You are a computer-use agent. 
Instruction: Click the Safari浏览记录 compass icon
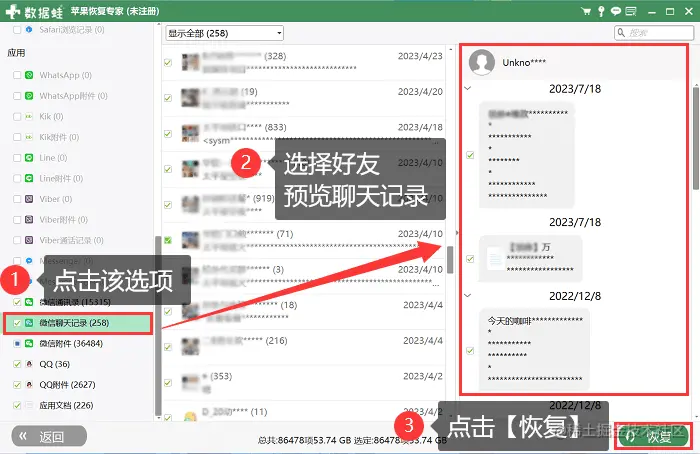tap(29, 29)
